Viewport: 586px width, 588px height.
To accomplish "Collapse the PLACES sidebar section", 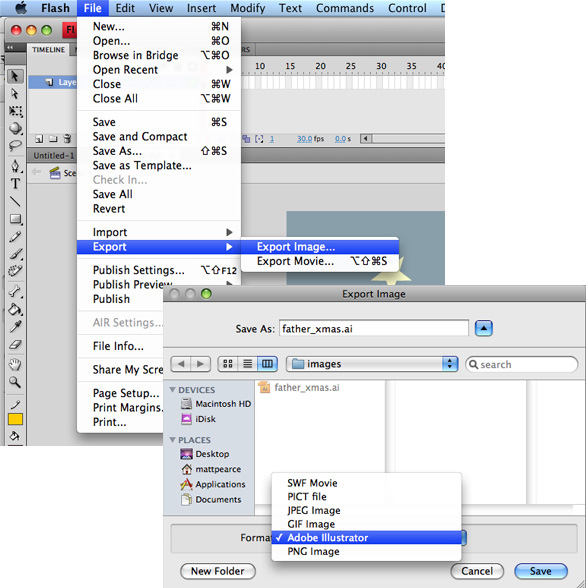I will pyautogui.click(x=172, y=440).
